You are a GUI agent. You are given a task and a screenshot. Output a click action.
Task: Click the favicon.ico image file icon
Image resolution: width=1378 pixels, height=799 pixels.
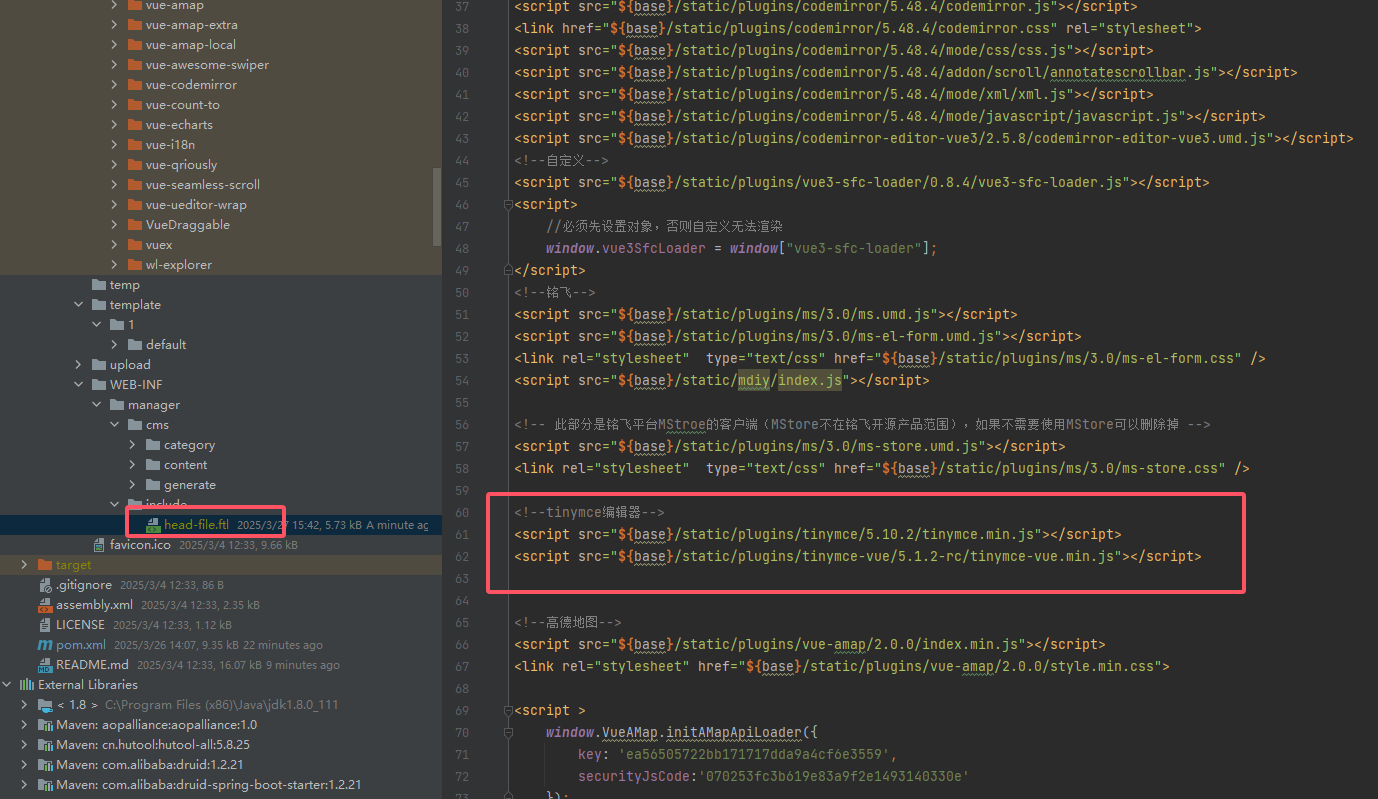[x=99, y=545]
